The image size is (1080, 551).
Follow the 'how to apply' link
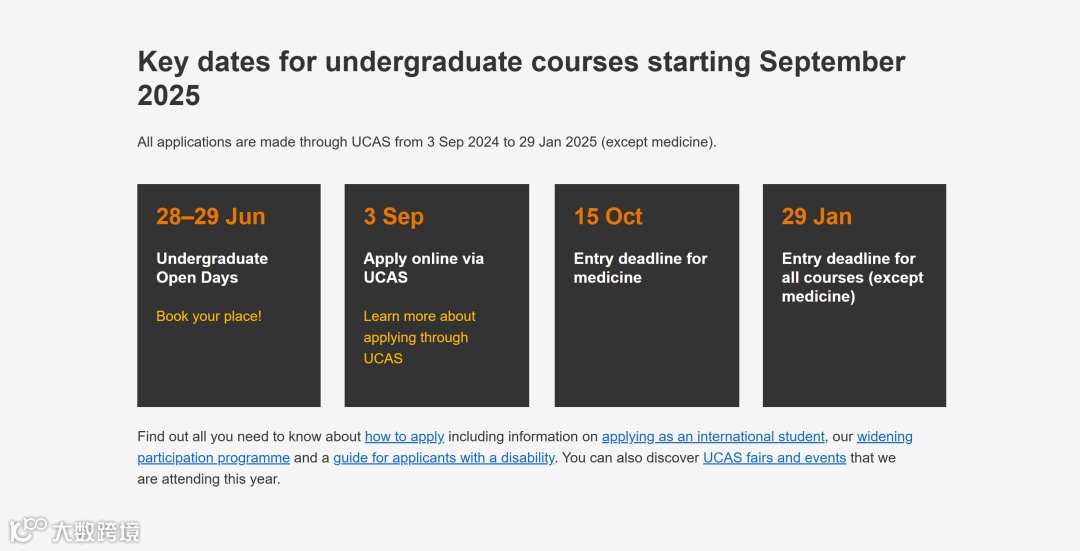[404, 437]
